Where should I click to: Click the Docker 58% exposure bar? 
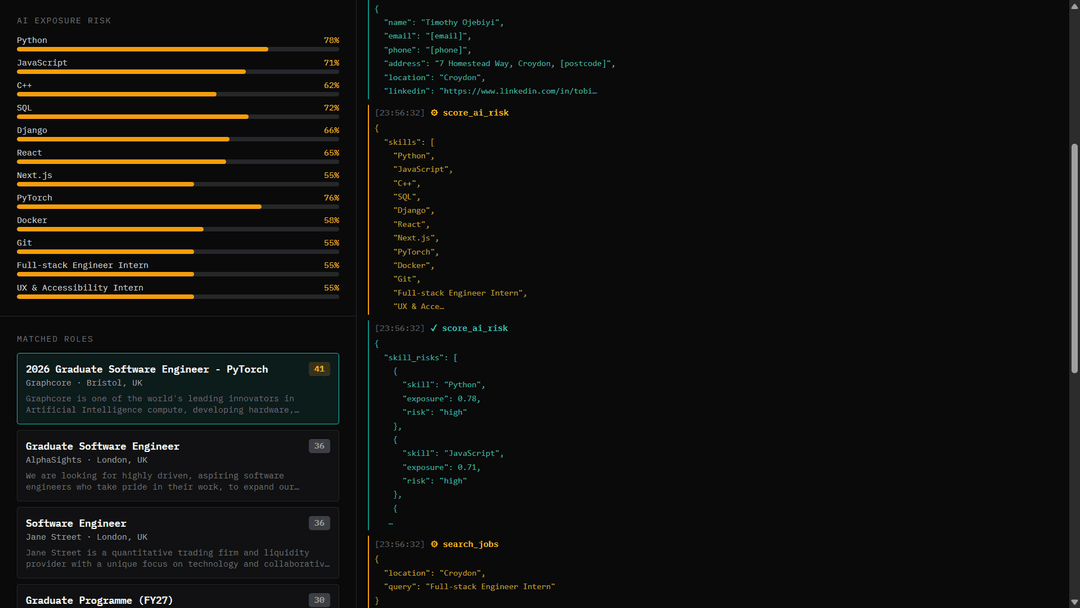178,229
